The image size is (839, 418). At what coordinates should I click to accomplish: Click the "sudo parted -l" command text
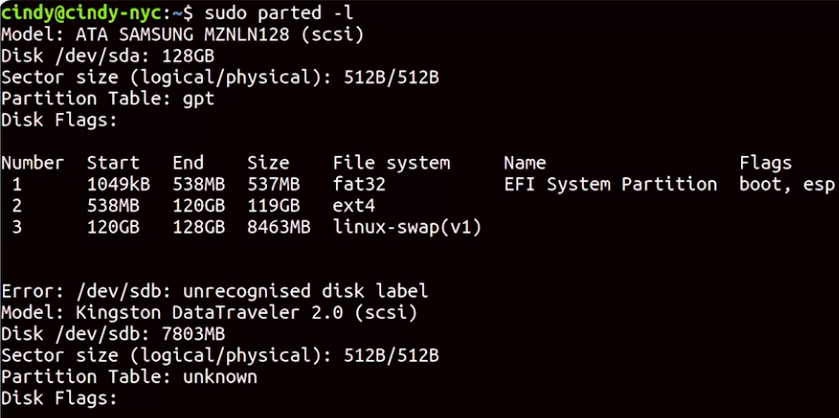[279, 13]
